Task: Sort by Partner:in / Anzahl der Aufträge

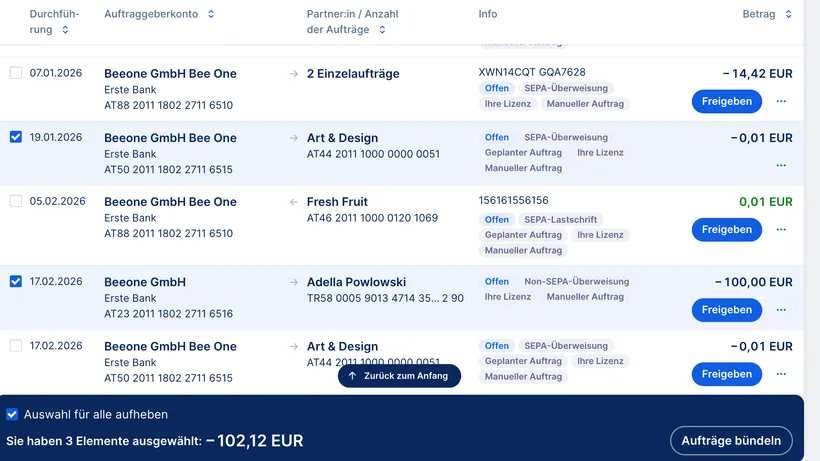Action: [382, 30]
